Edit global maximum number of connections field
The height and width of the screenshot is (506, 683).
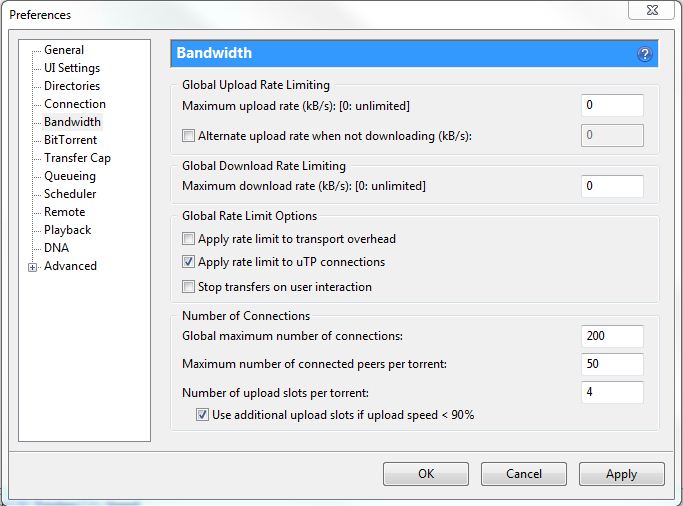pyautogui.click(x=612, y=336)
